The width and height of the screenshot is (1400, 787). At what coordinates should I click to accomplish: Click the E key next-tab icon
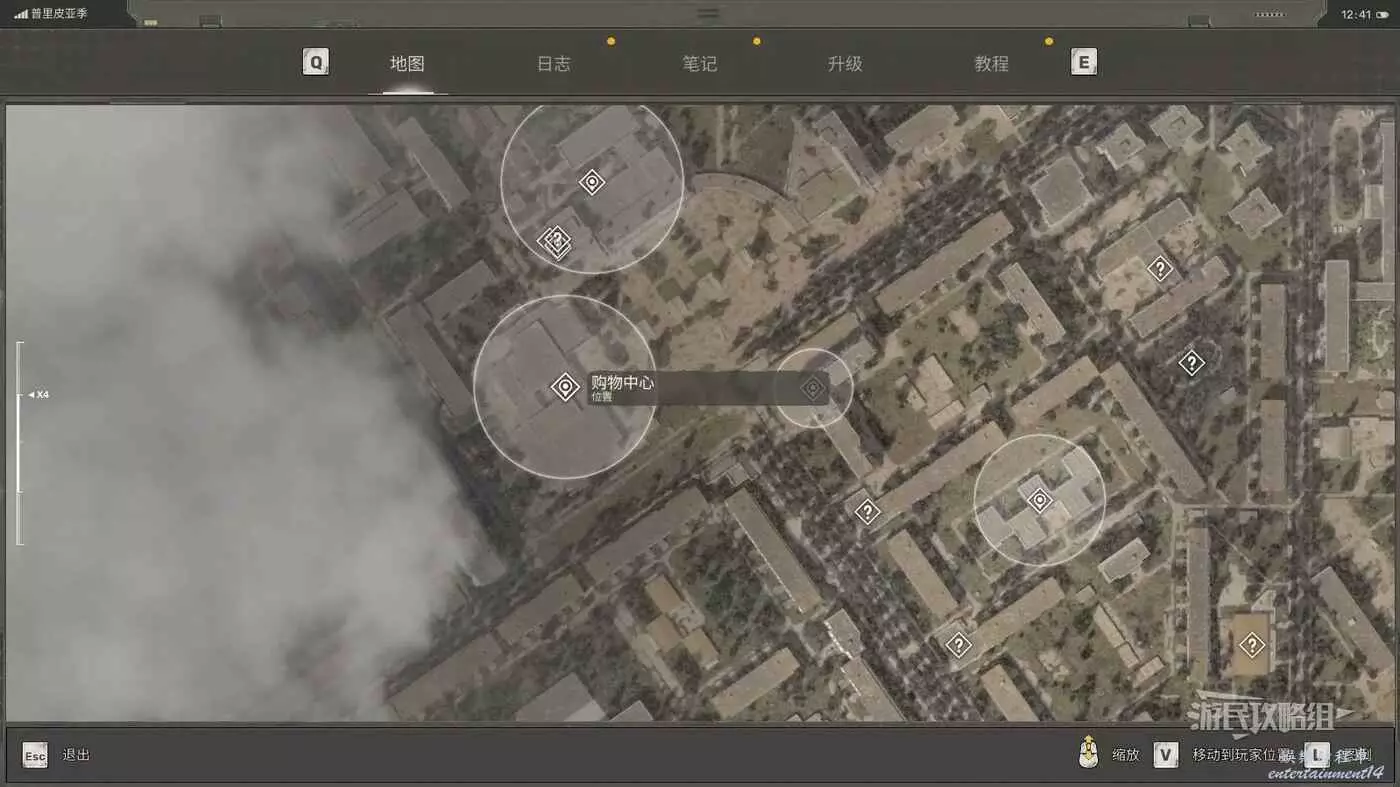coord(1083,63)
